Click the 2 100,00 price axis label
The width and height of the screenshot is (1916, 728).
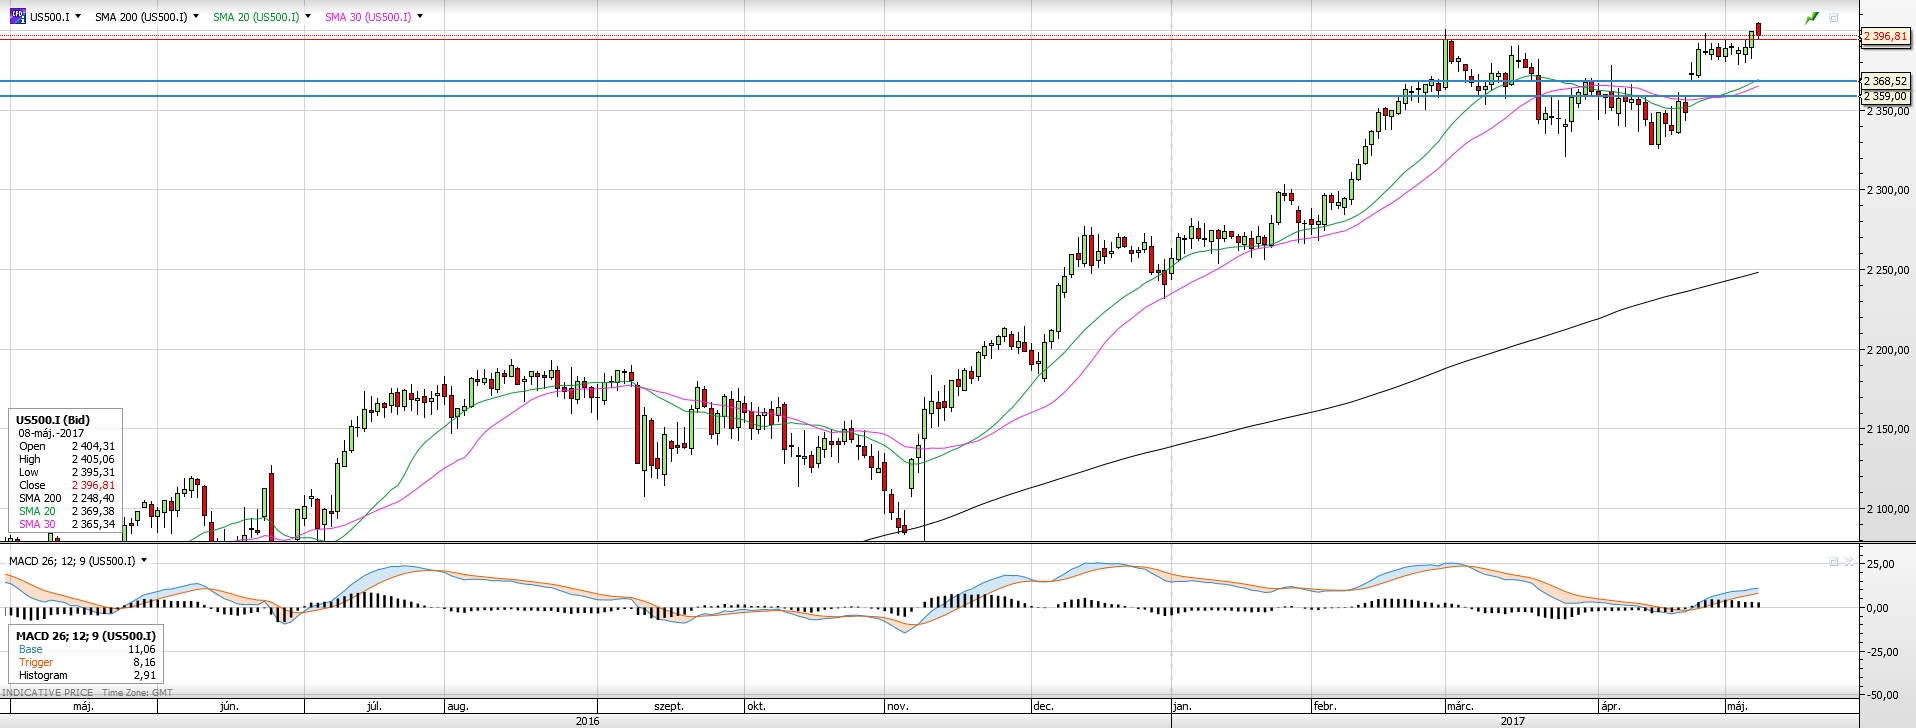coord(1888,509)
